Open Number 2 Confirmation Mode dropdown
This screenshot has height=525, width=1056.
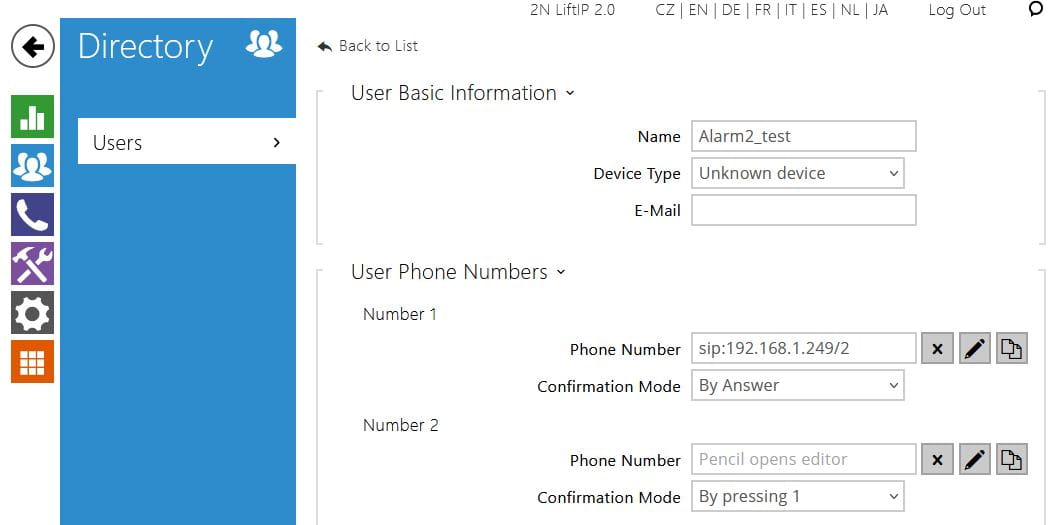click(x=797, y=497)
